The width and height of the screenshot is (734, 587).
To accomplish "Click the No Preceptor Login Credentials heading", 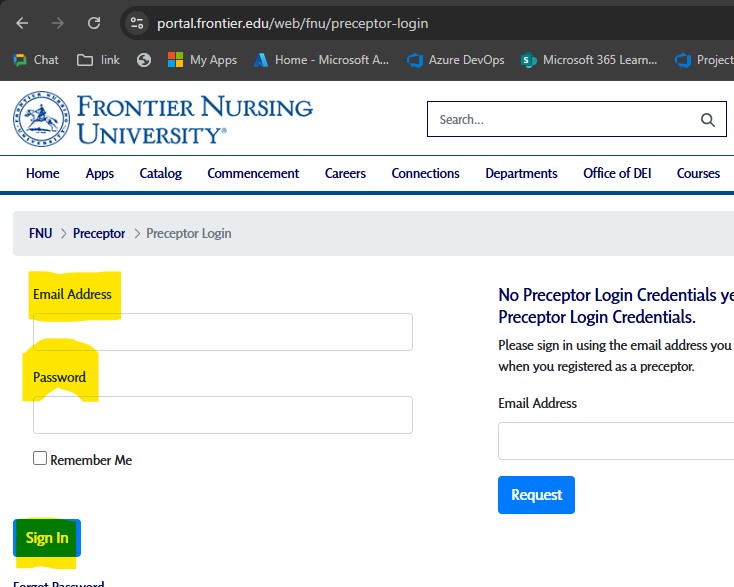I will coord(616,306).
